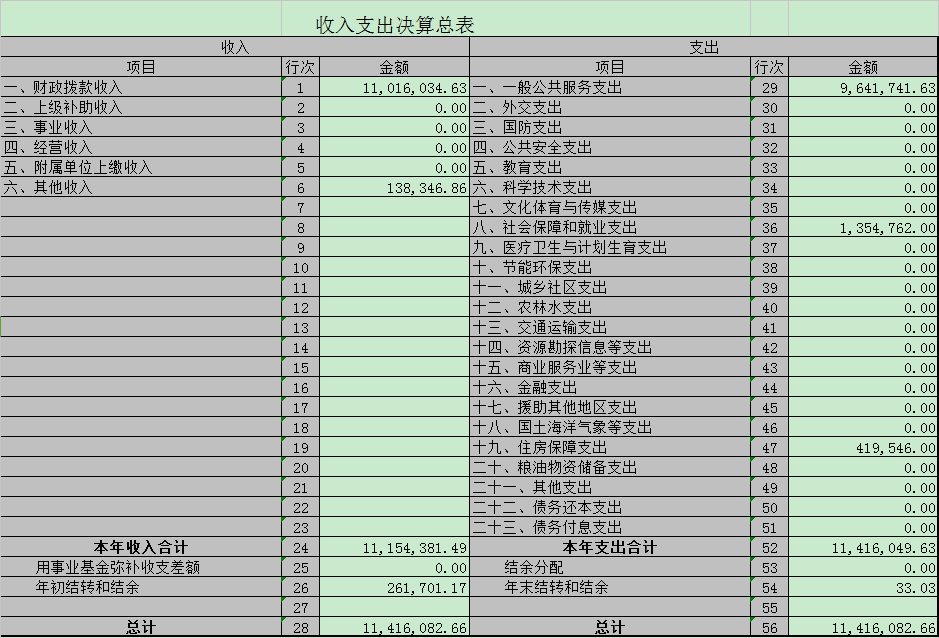Click the 收入 section header cell

tap(235, 47)
